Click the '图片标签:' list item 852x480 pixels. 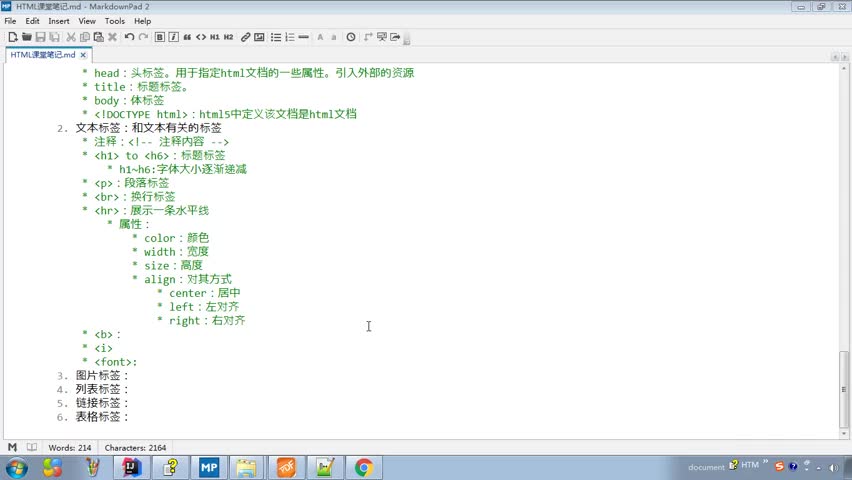click(102, 376)
